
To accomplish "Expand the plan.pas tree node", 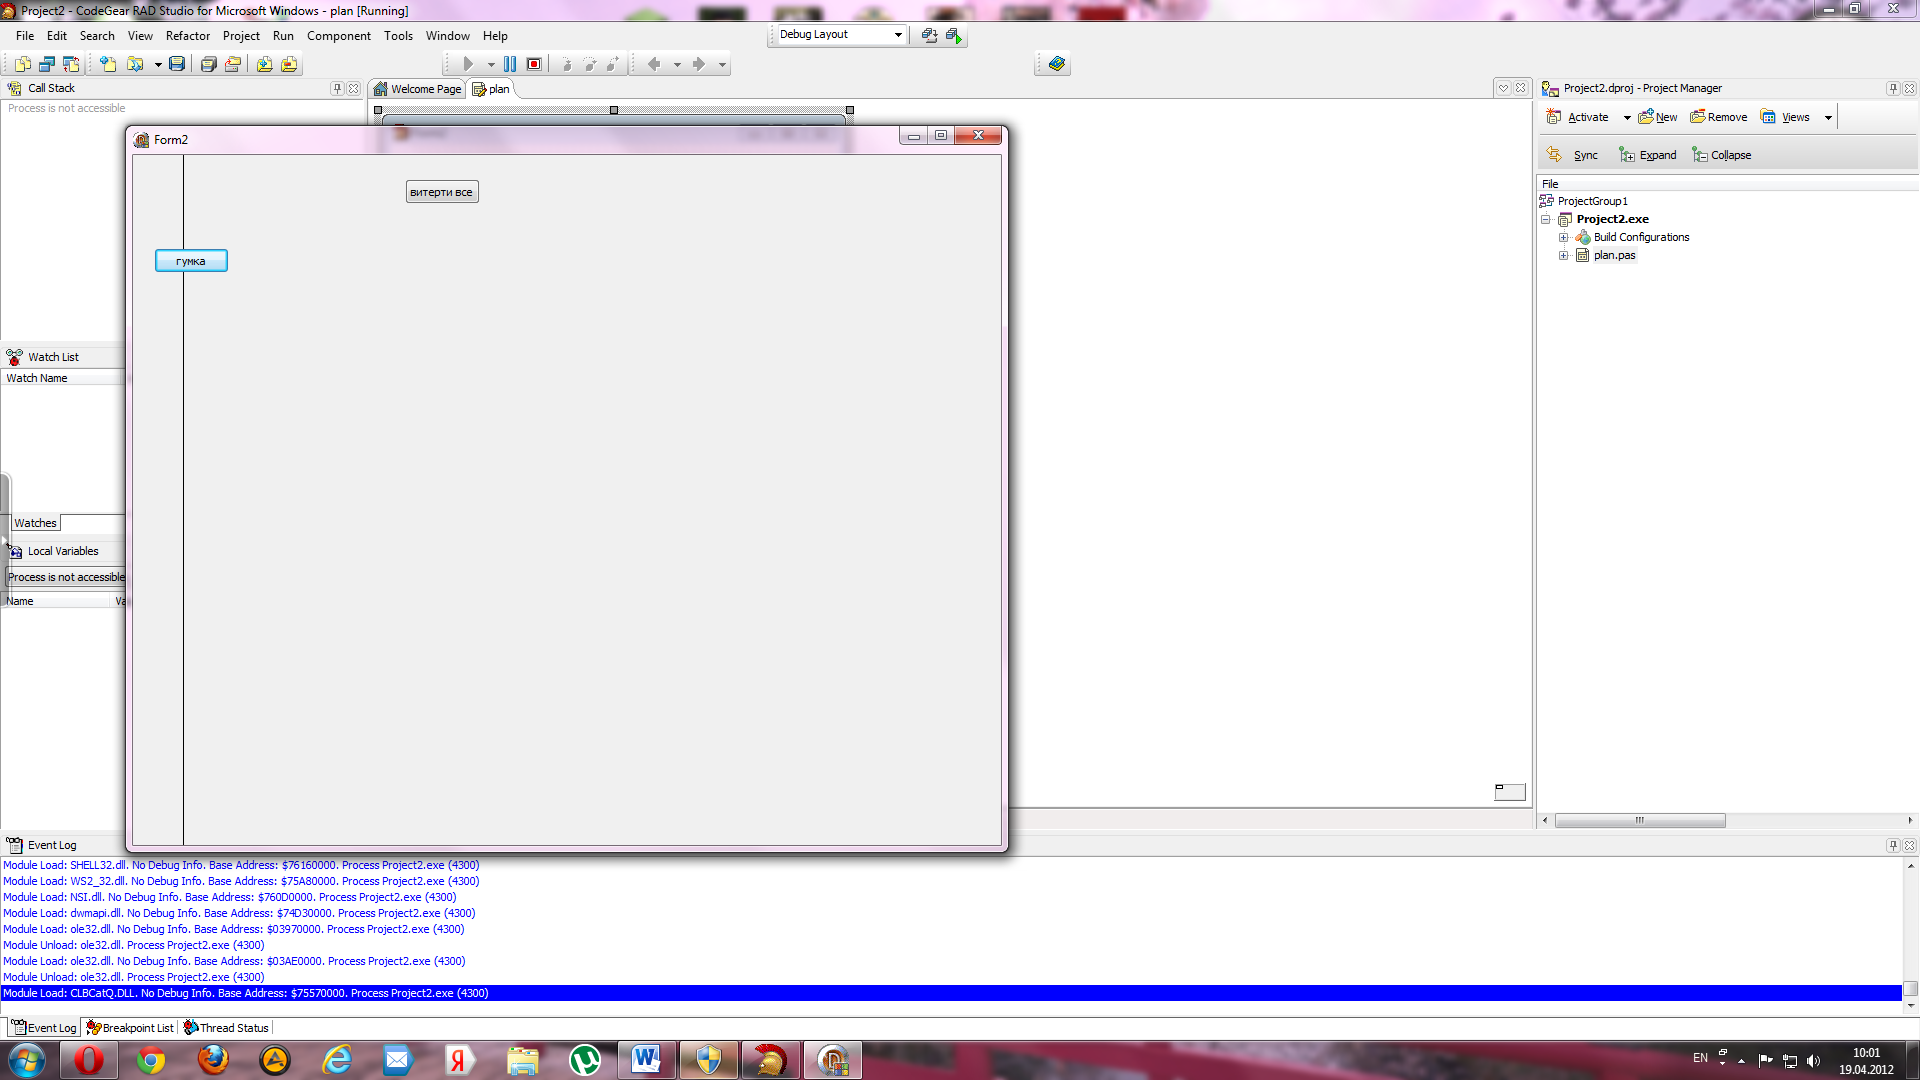I will 1563,255.
